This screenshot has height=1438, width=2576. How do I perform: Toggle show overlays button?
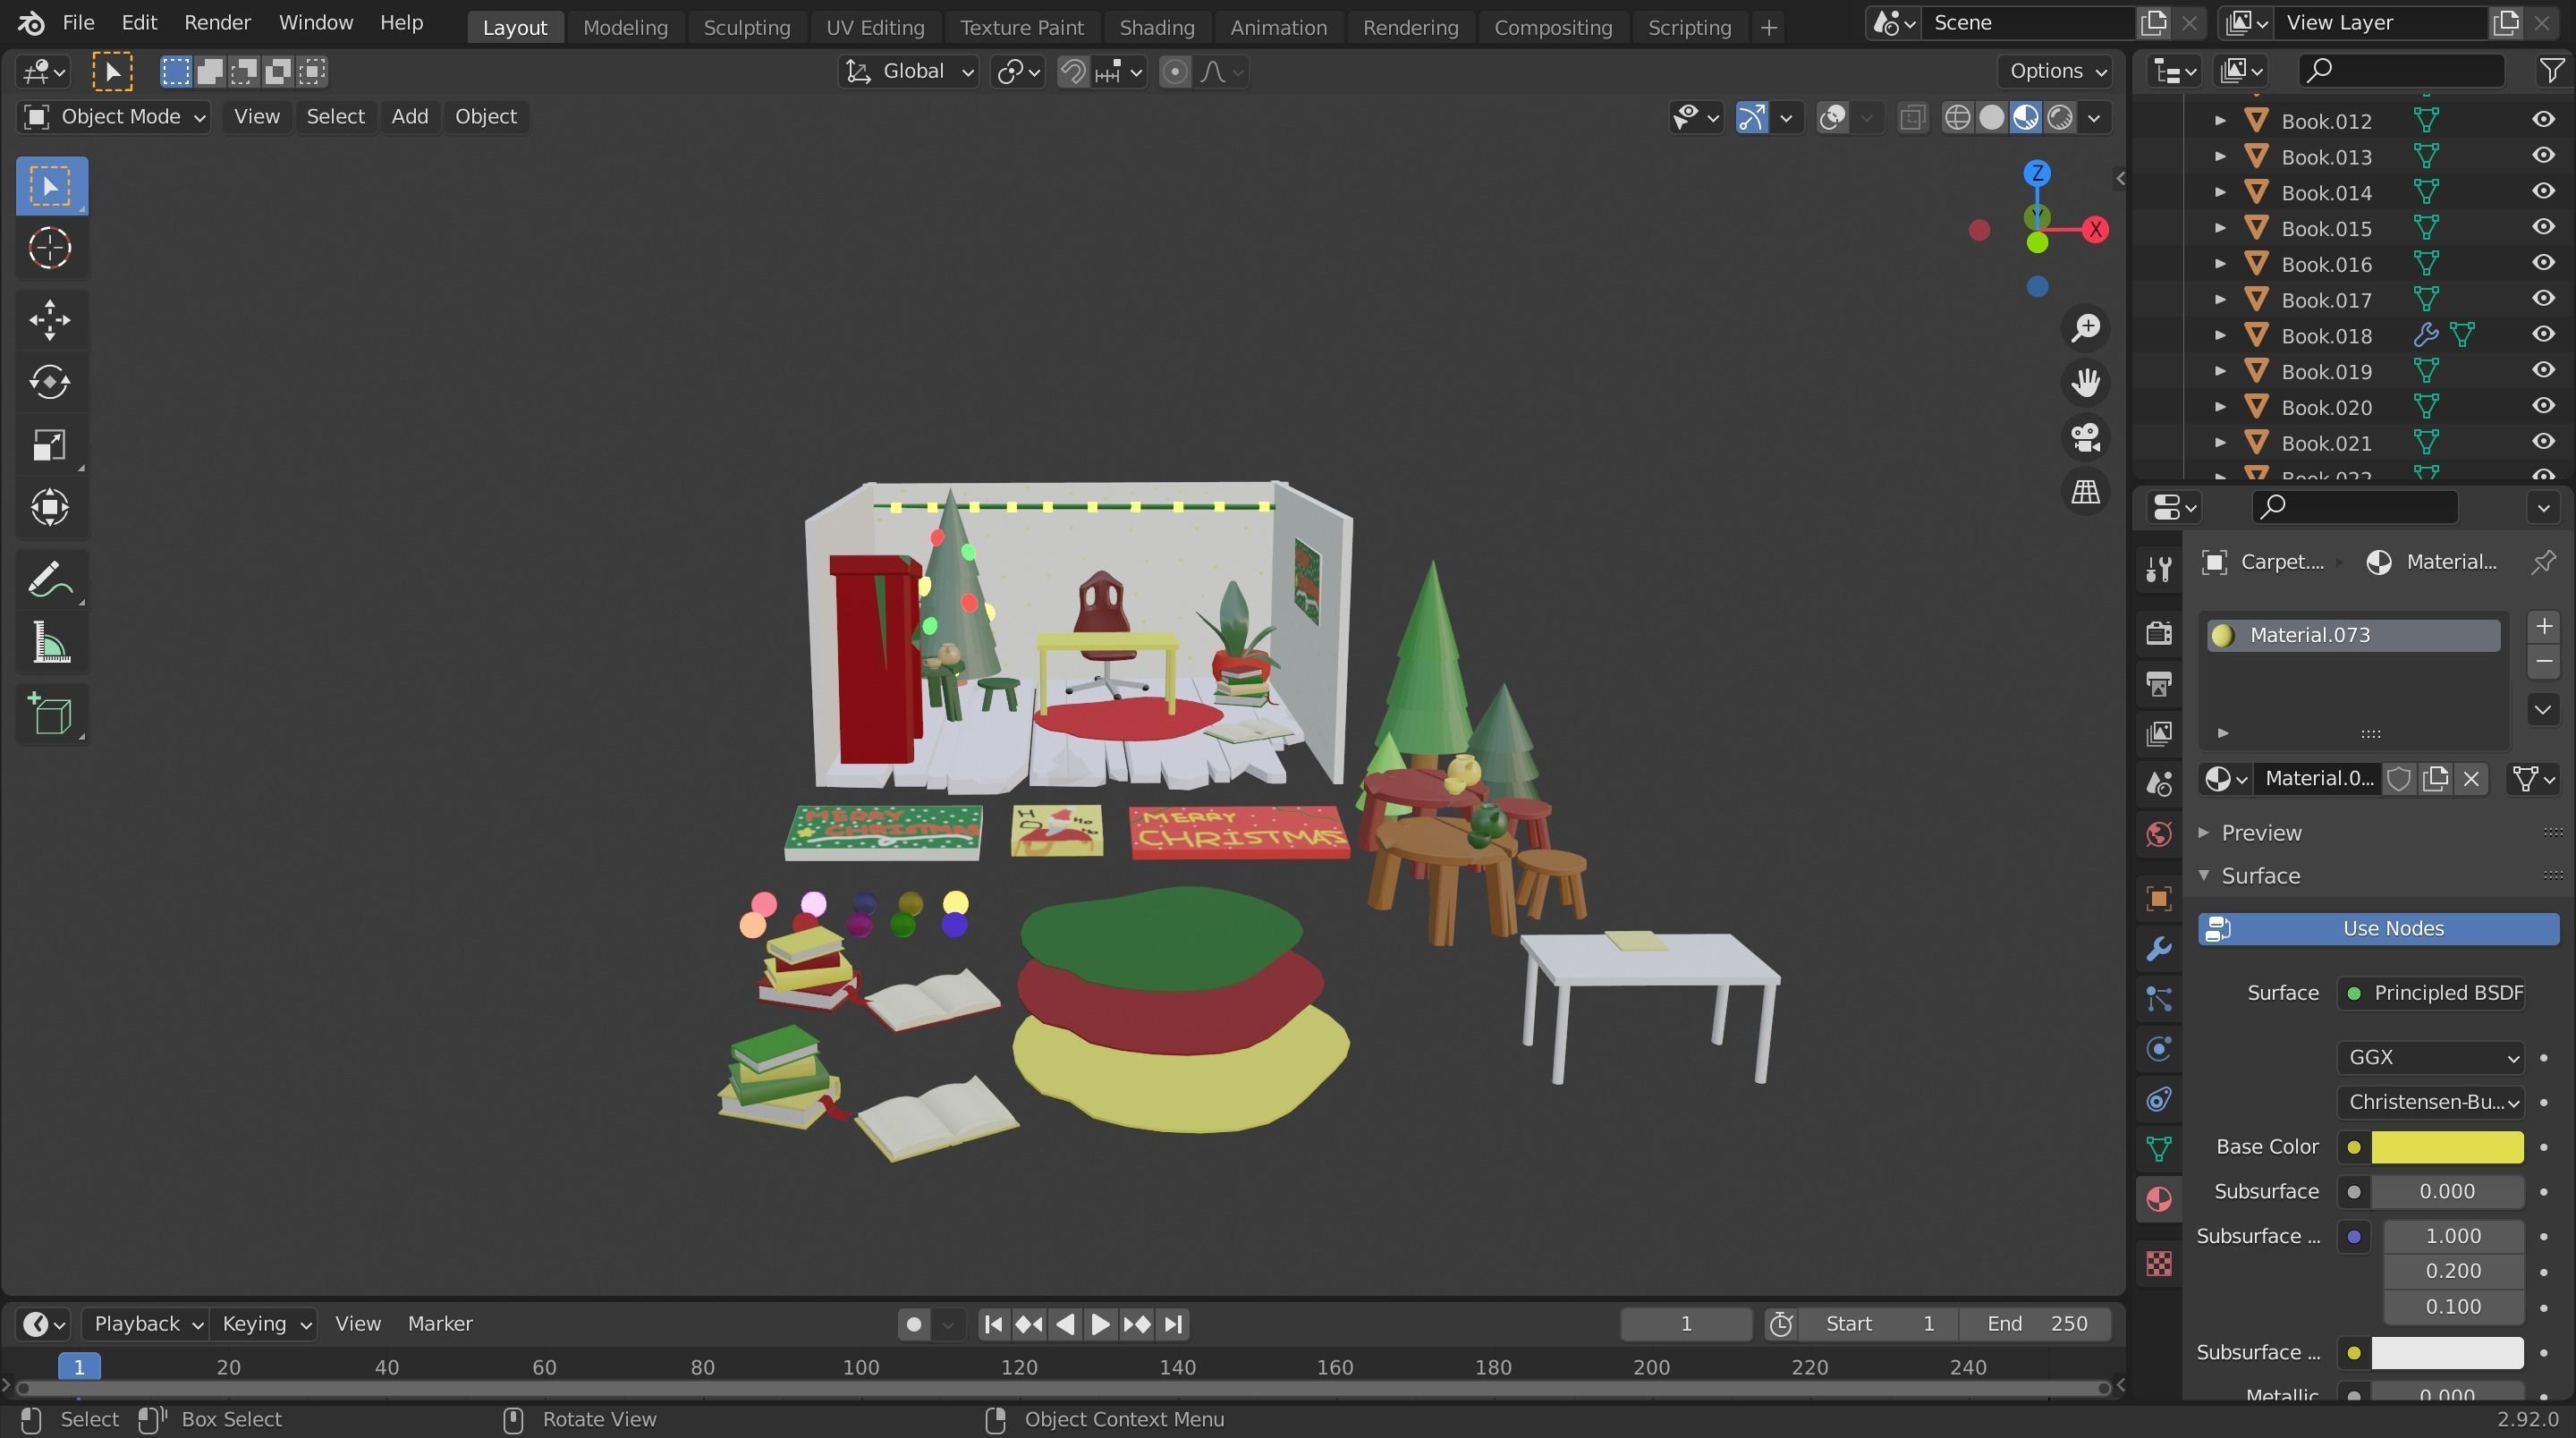click(x=1832, y=118)
